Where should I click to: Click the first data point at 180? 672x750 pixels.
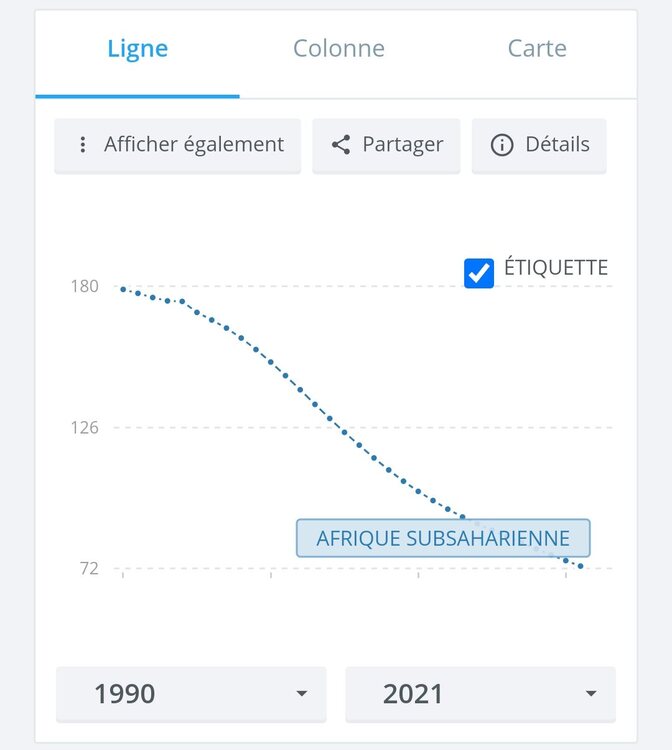click(x=123, y=289)
